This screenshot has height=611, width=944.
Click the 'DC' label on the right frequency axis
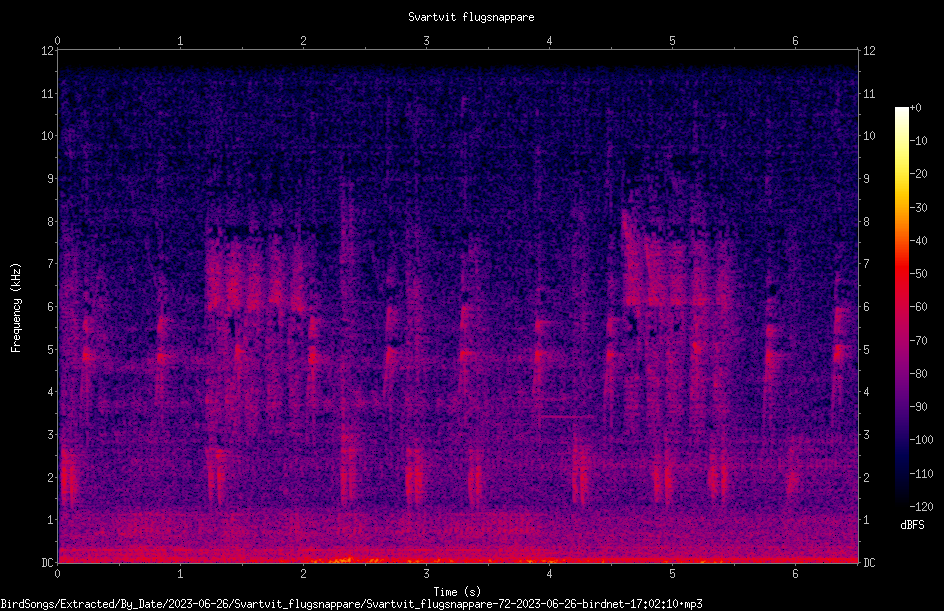tap(869, 562)
